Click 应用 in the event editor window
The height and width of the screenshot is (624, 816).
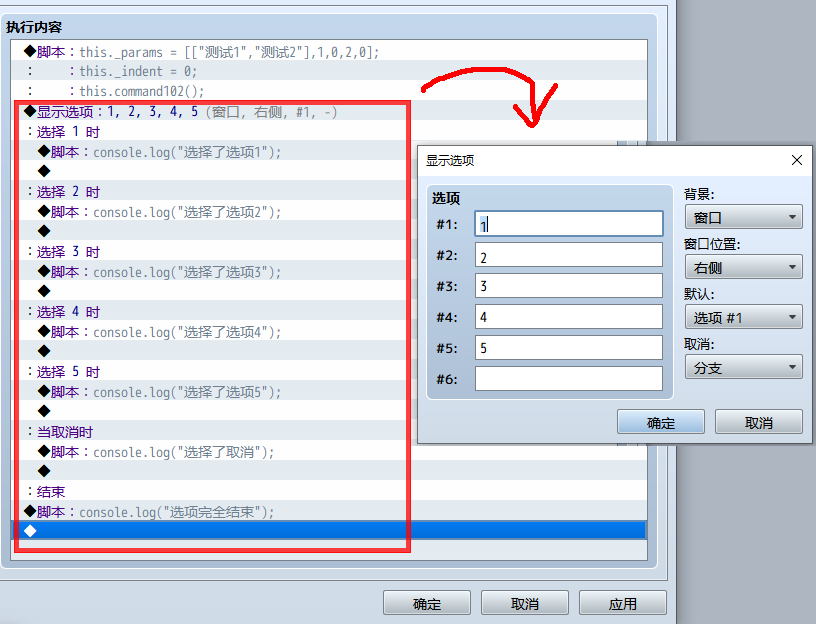623,603
